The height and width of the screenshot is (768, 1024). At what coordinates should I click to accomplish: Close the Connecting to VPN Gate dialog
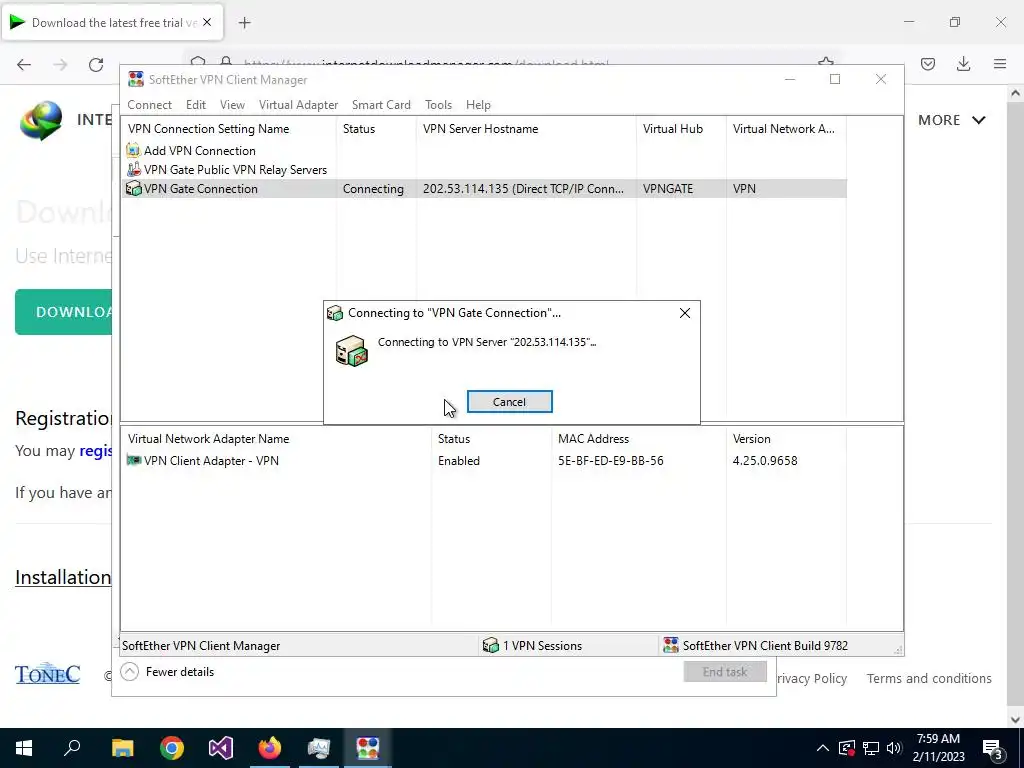click(x=684, y=313)
